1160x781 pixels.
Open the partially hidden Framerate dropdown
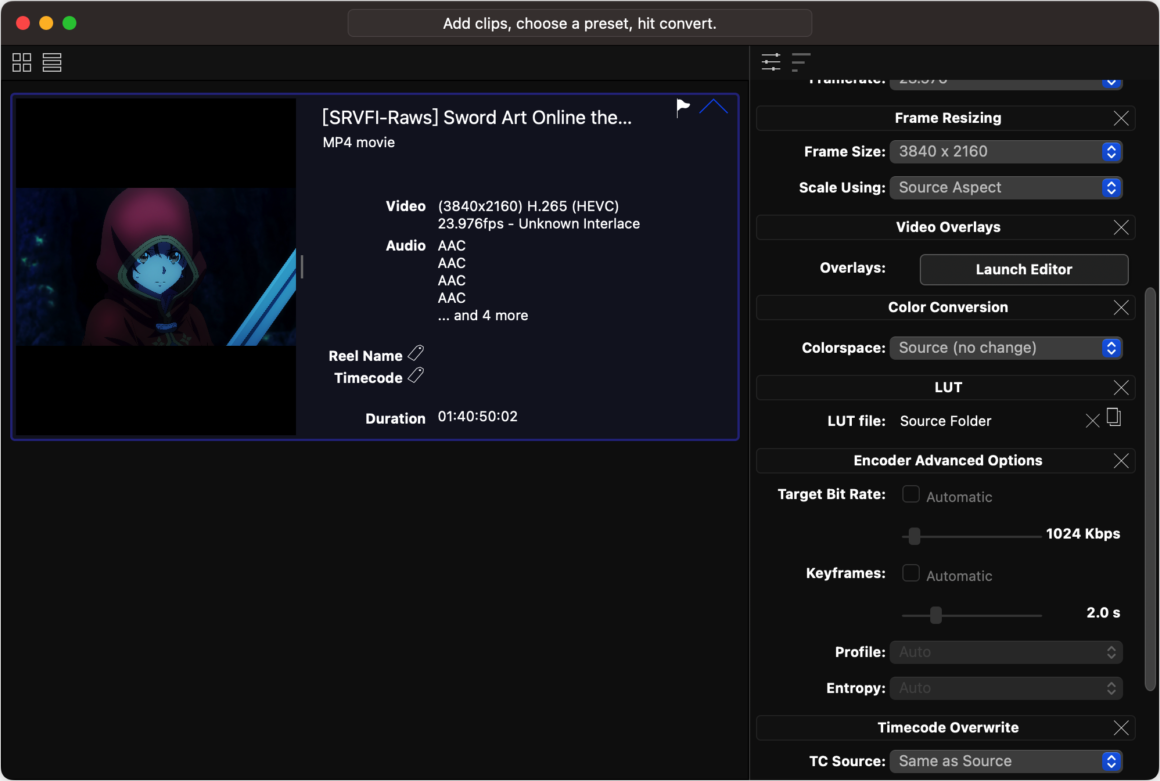[1006, 84]
